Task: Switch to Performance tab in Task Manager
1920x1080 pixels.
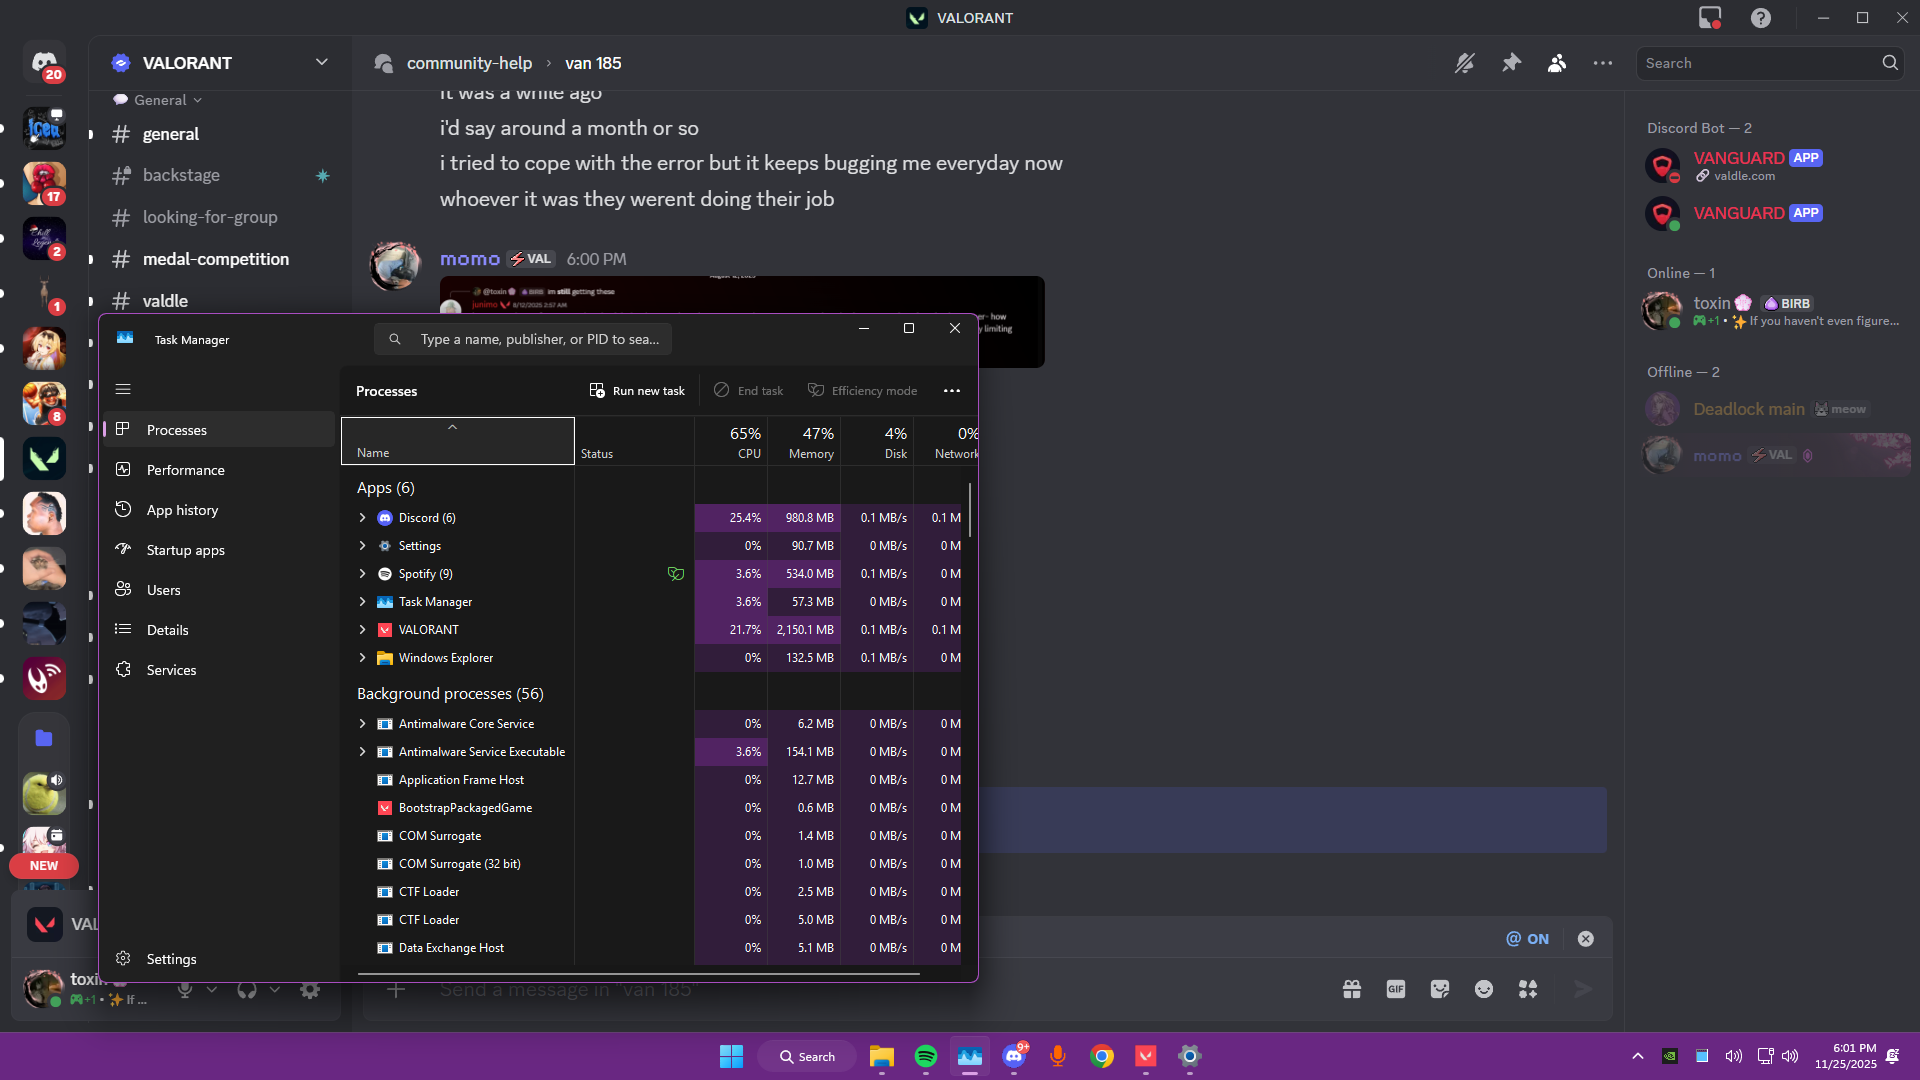Action: pyautogui.click(x=185, y=470)
